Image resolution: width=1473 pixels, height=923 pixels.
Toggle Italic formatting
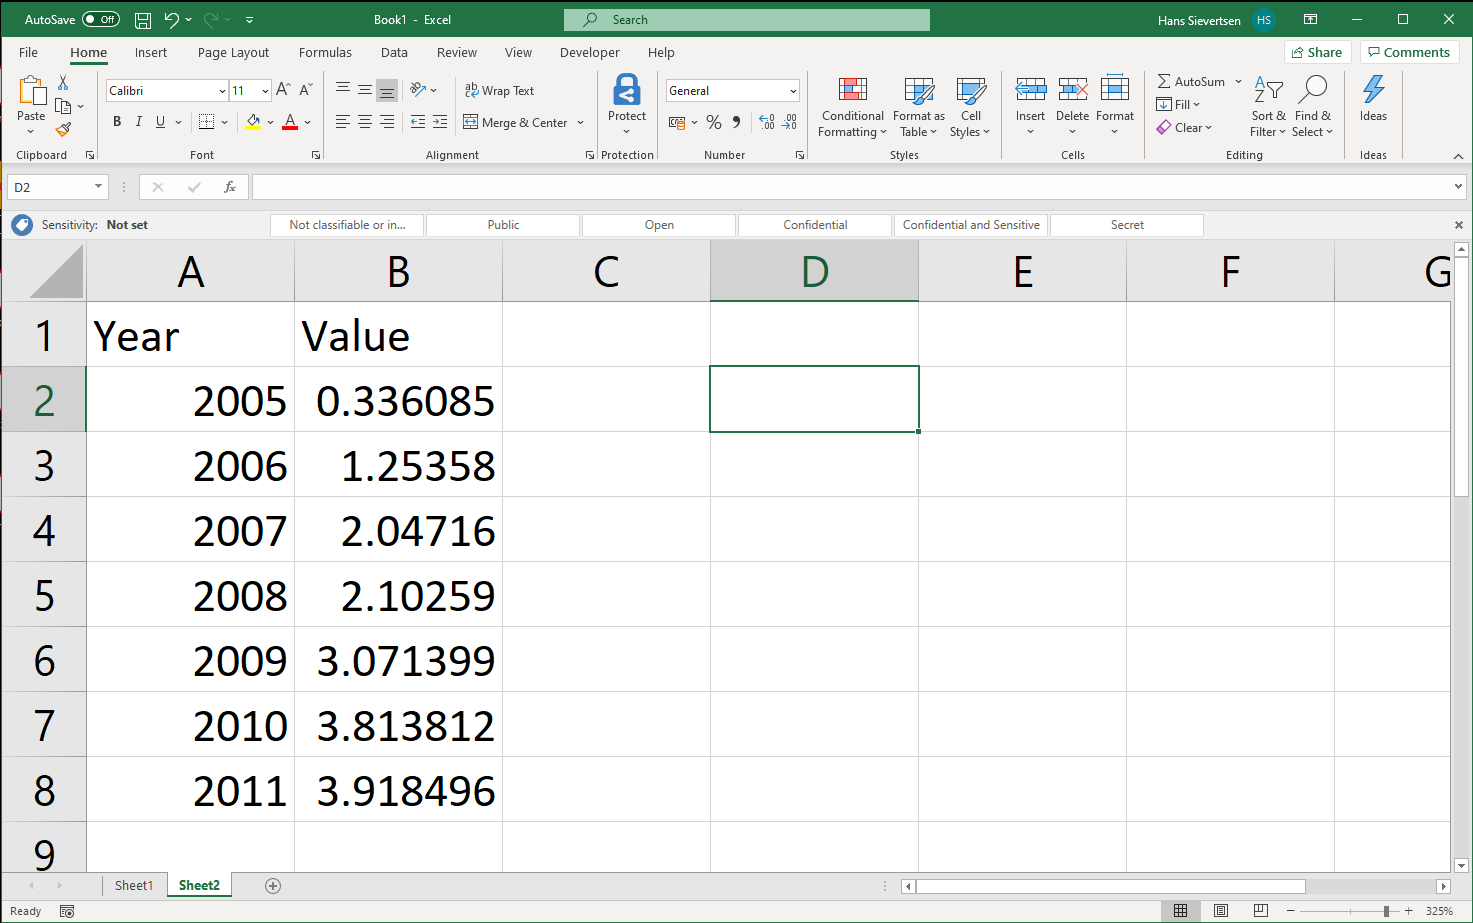(138, 122)
